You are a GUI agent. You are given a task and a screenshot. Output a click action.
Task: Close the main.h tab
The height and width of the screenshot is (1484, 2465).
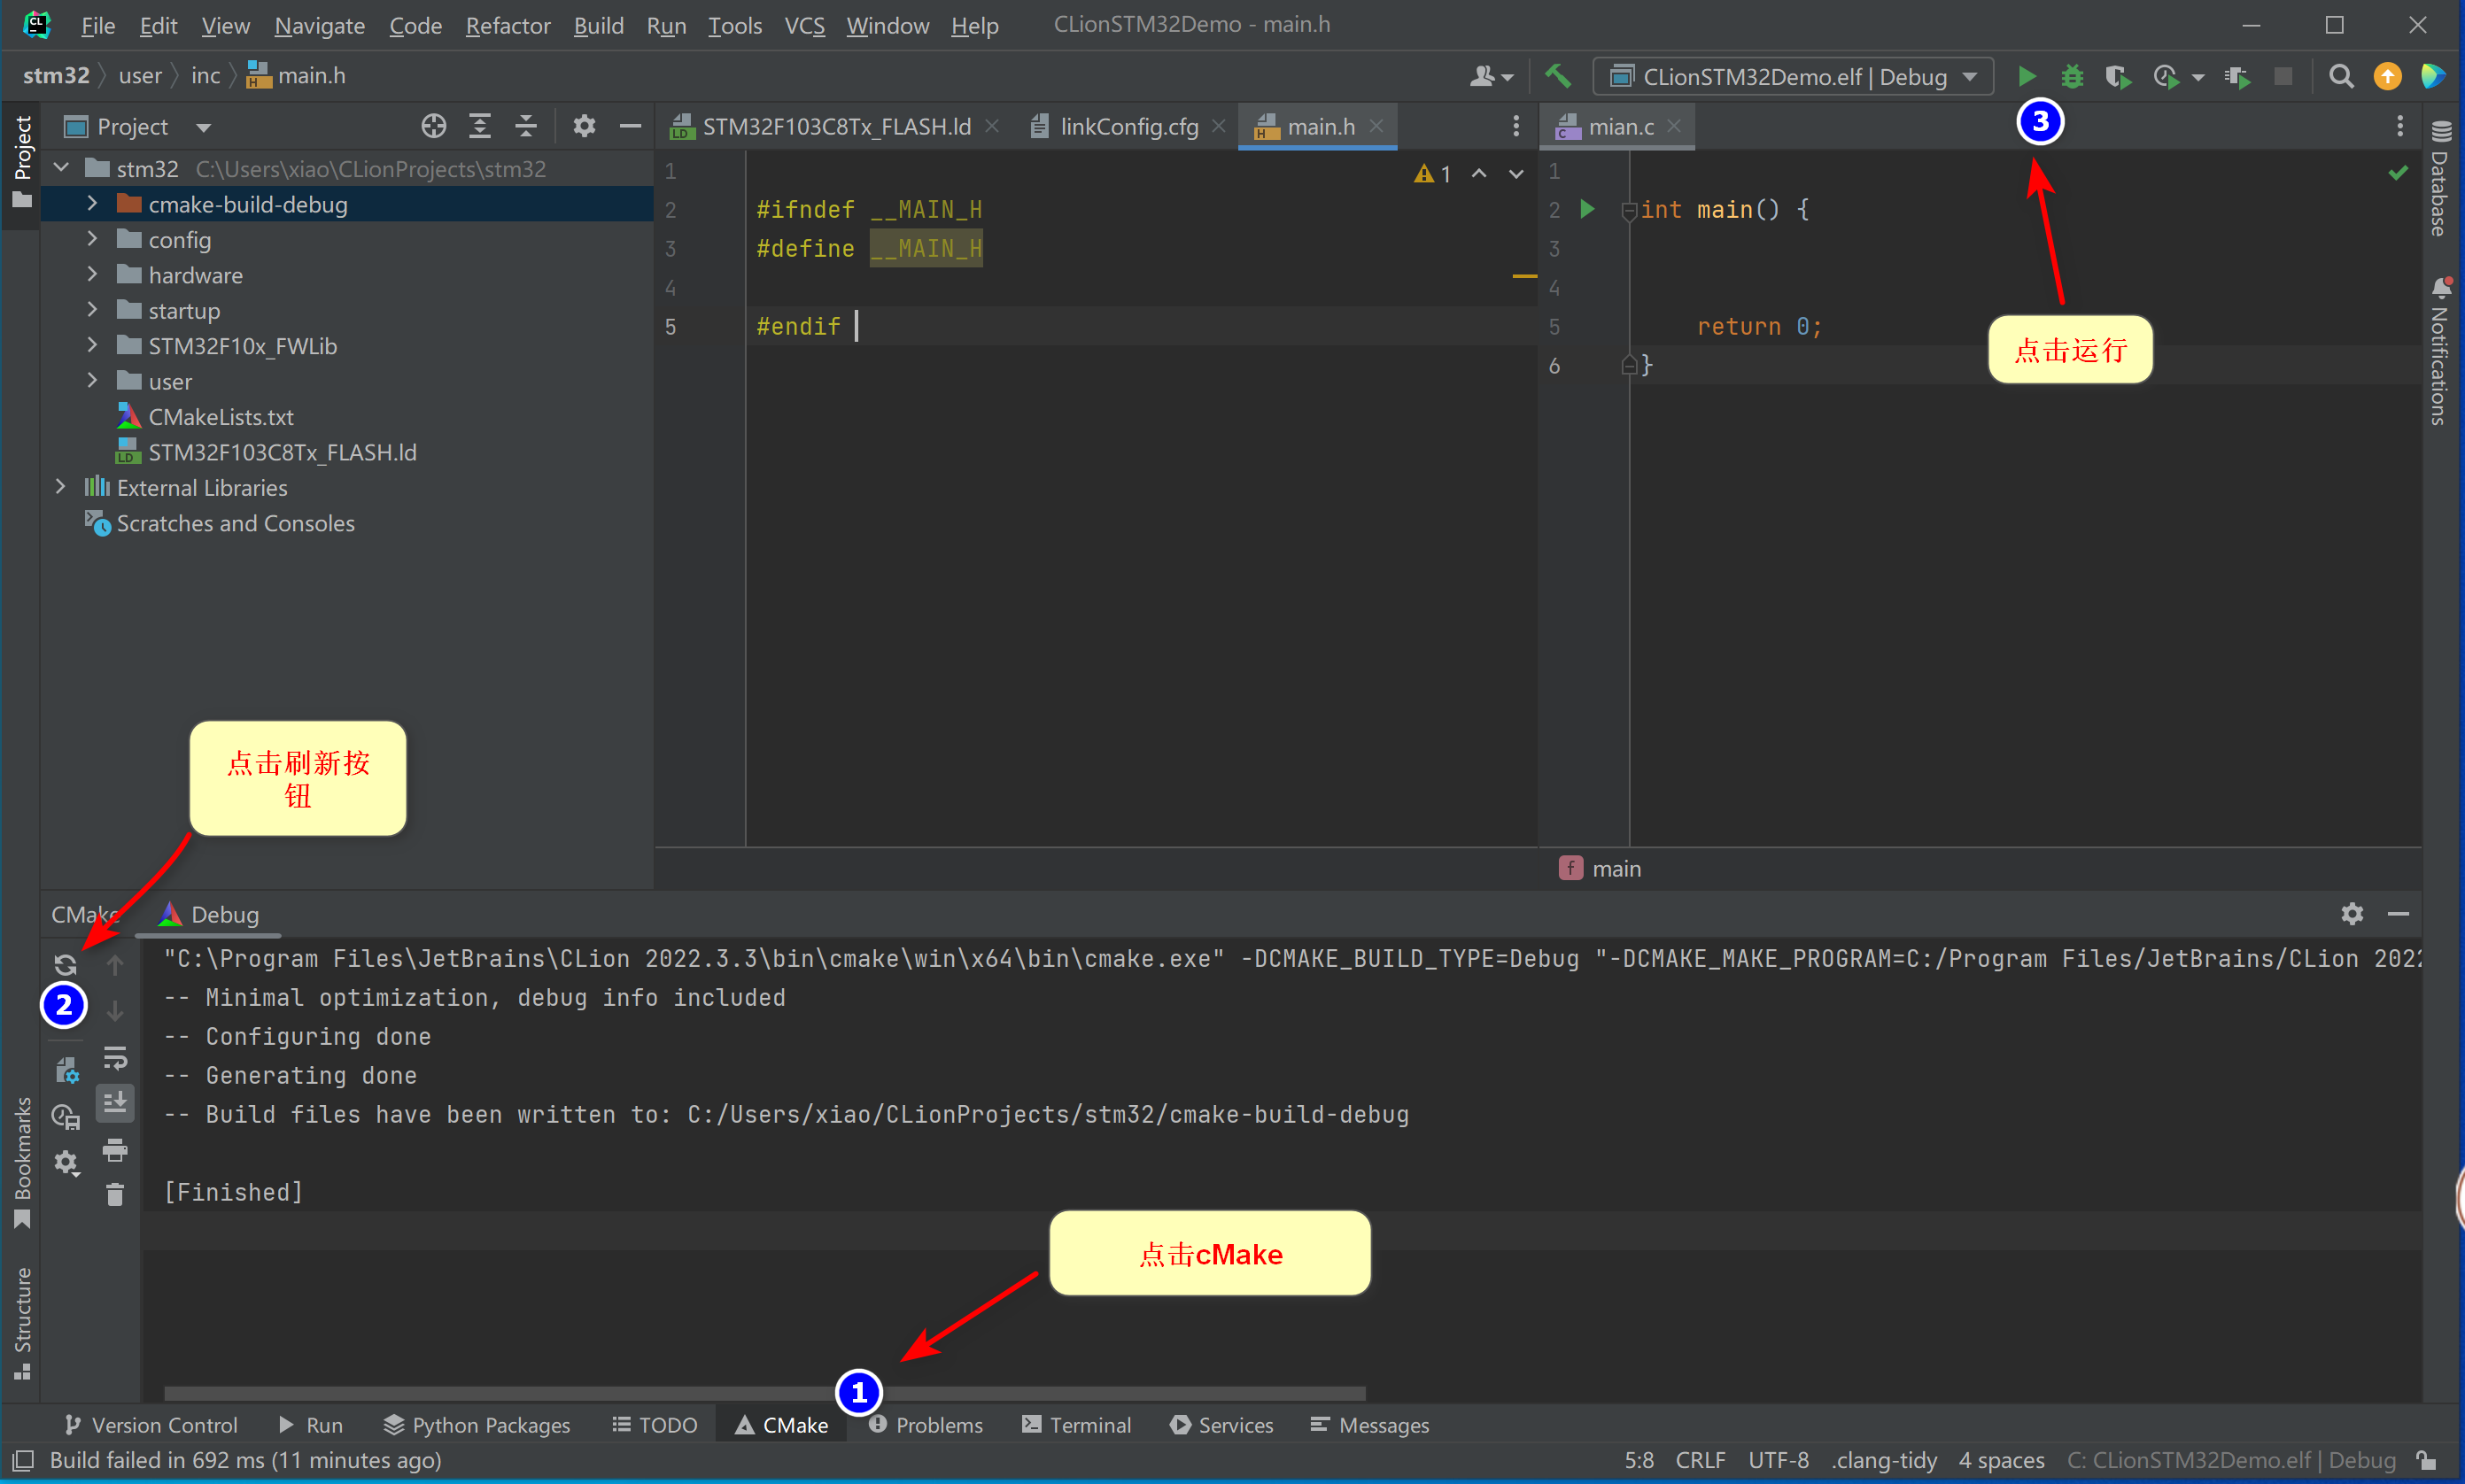[x=1376, y=126]
